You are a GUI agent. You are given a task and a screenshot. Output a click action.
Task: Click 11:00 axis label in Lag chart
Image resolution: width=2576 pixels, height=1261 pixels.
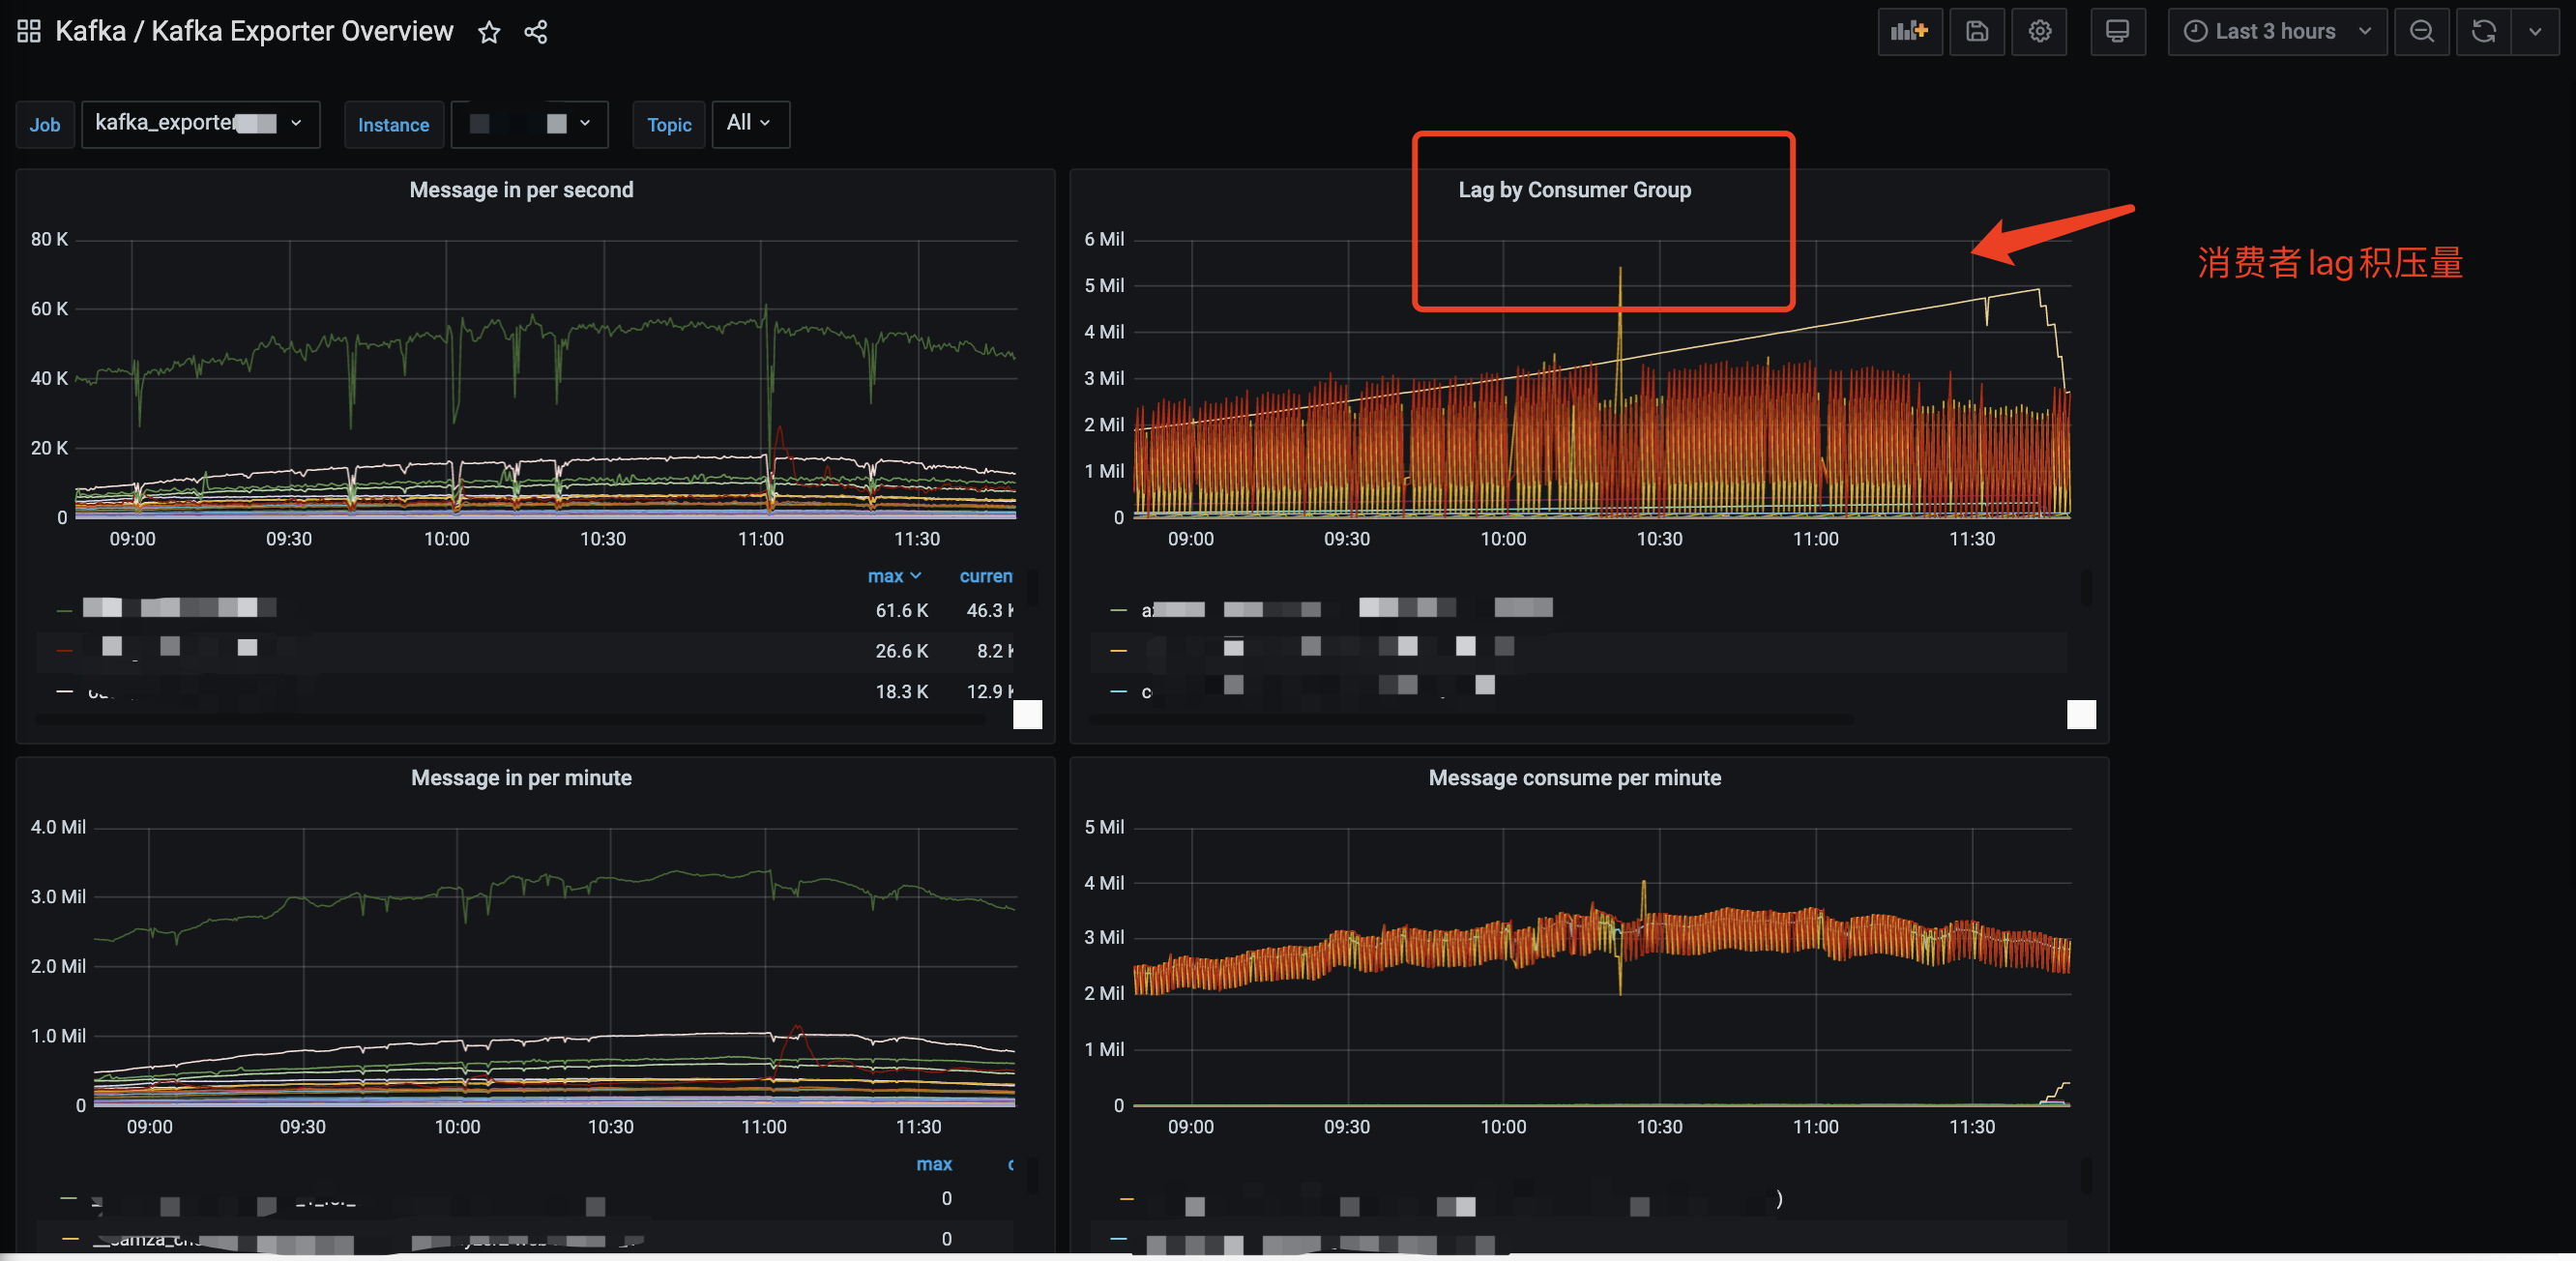pos(1815,539)
